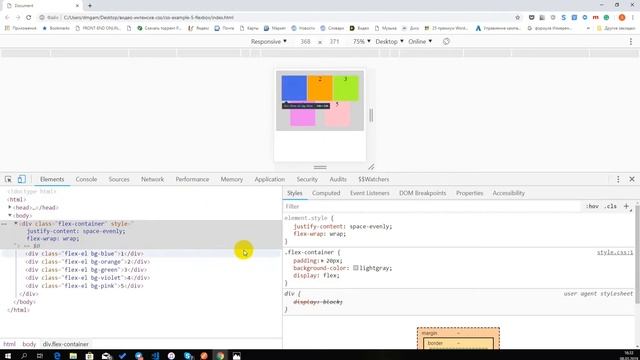Image resolution: width=640 pixels, height=360 pixels.
Task: Open the Photos app taskbar icon
Action: pos(236,356)
